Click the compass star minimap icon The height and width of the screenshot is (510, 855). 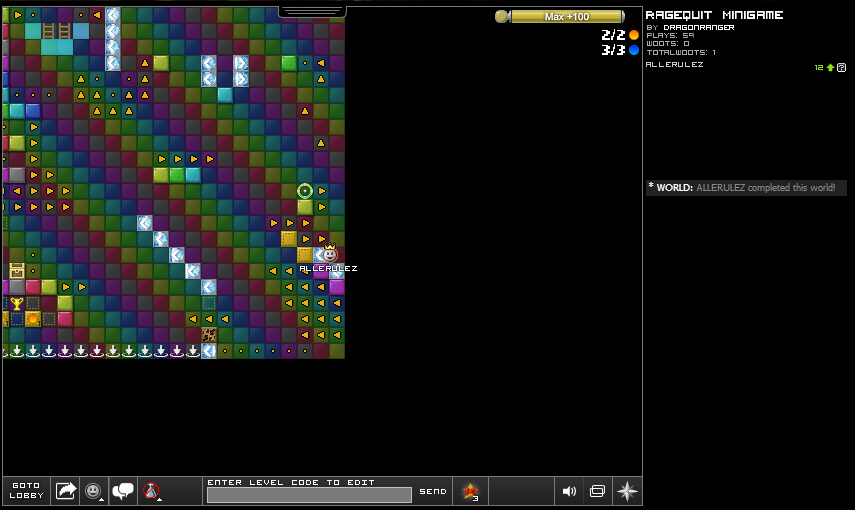click(x=627, y=491)
